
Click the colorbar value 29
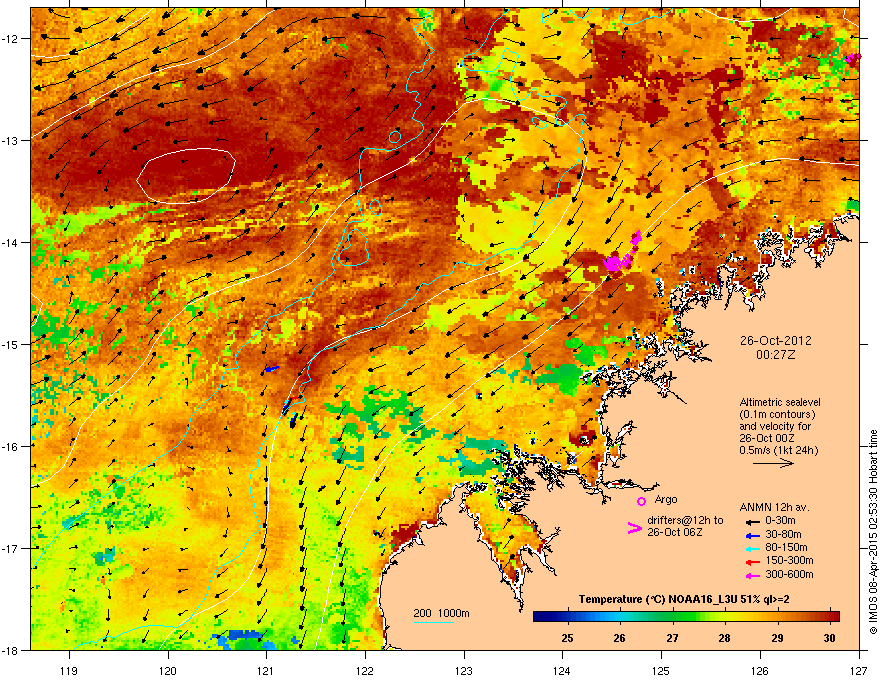tap(777, 638)
